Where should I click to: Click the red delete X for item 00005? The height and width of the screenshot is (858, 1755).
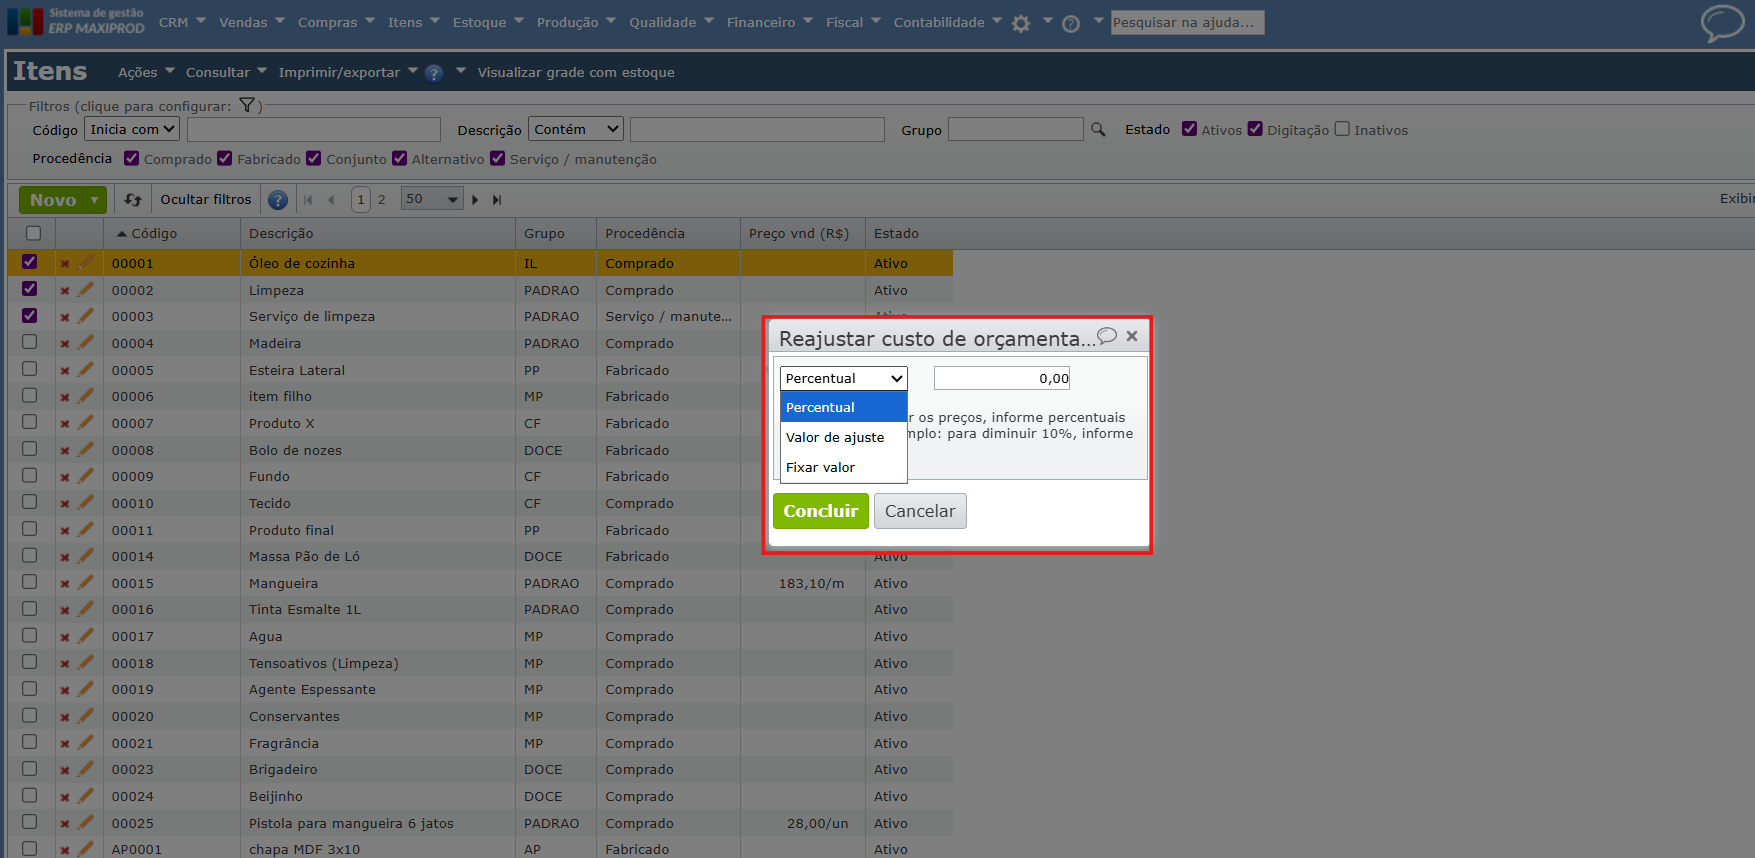65,371
